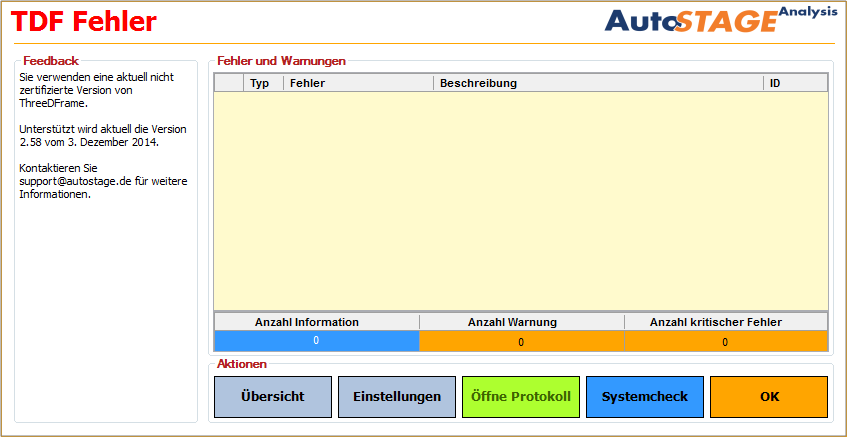Image resolution: width=847 pixels, height=437 pixels.
Task: Confirm with the orange OK button
Action: point(768,397)
